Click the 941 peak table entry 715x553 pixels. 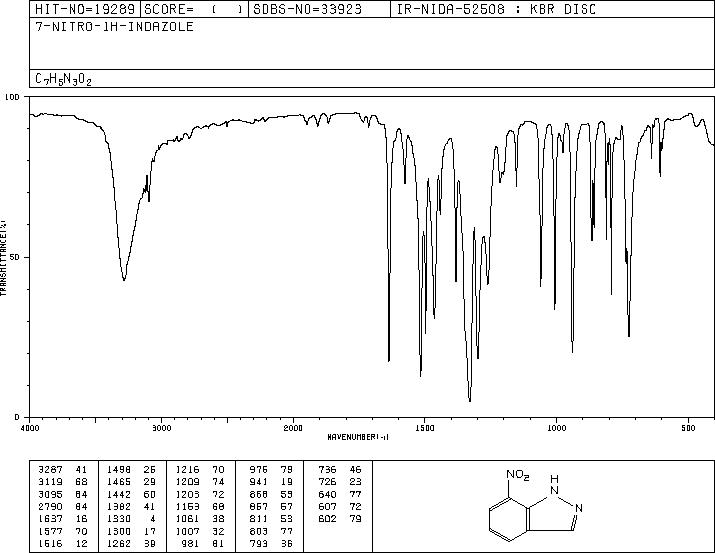(271, 482)
